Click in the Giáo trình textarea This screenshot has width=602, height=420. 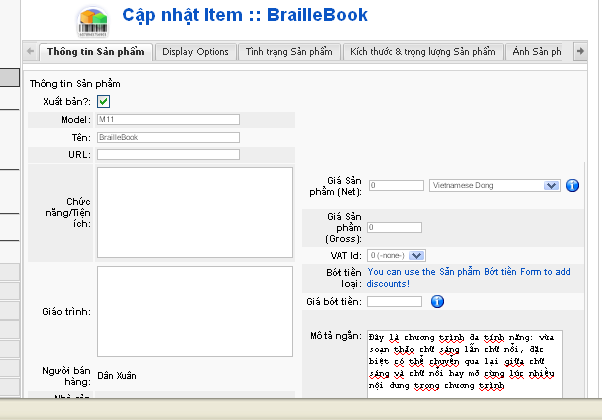tap(195, 311)
